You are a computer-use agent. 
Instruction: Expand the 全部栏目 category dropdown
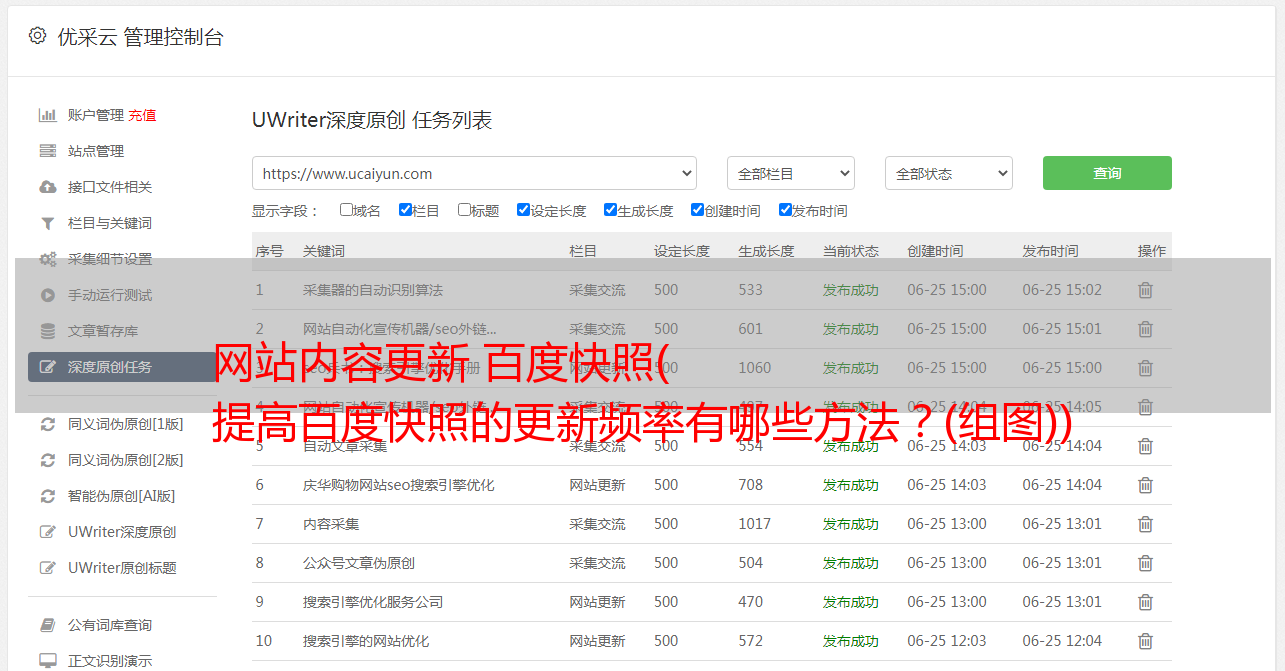[x=790, y=173]
